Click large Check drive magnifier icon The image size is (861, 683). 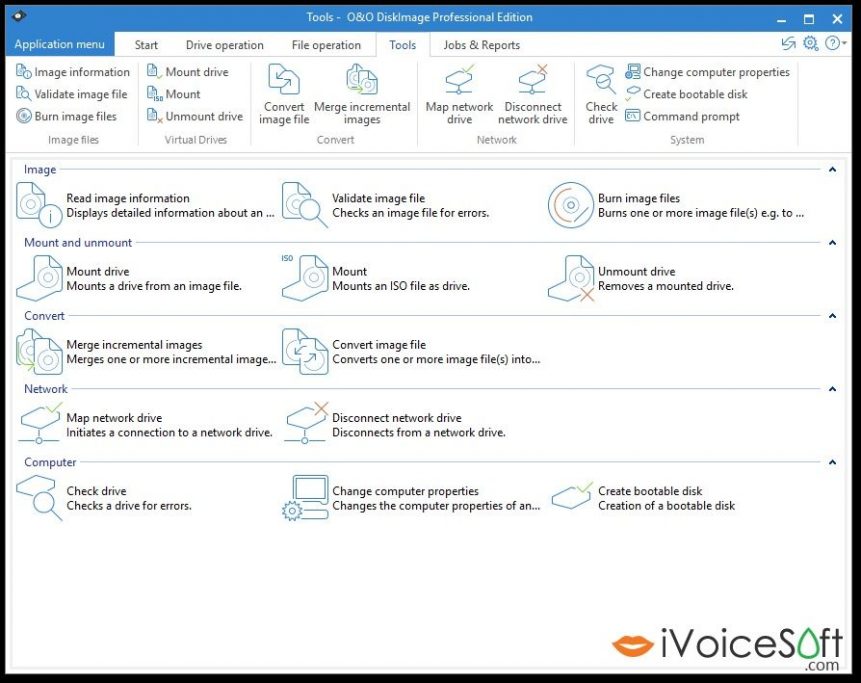[38, 497]
